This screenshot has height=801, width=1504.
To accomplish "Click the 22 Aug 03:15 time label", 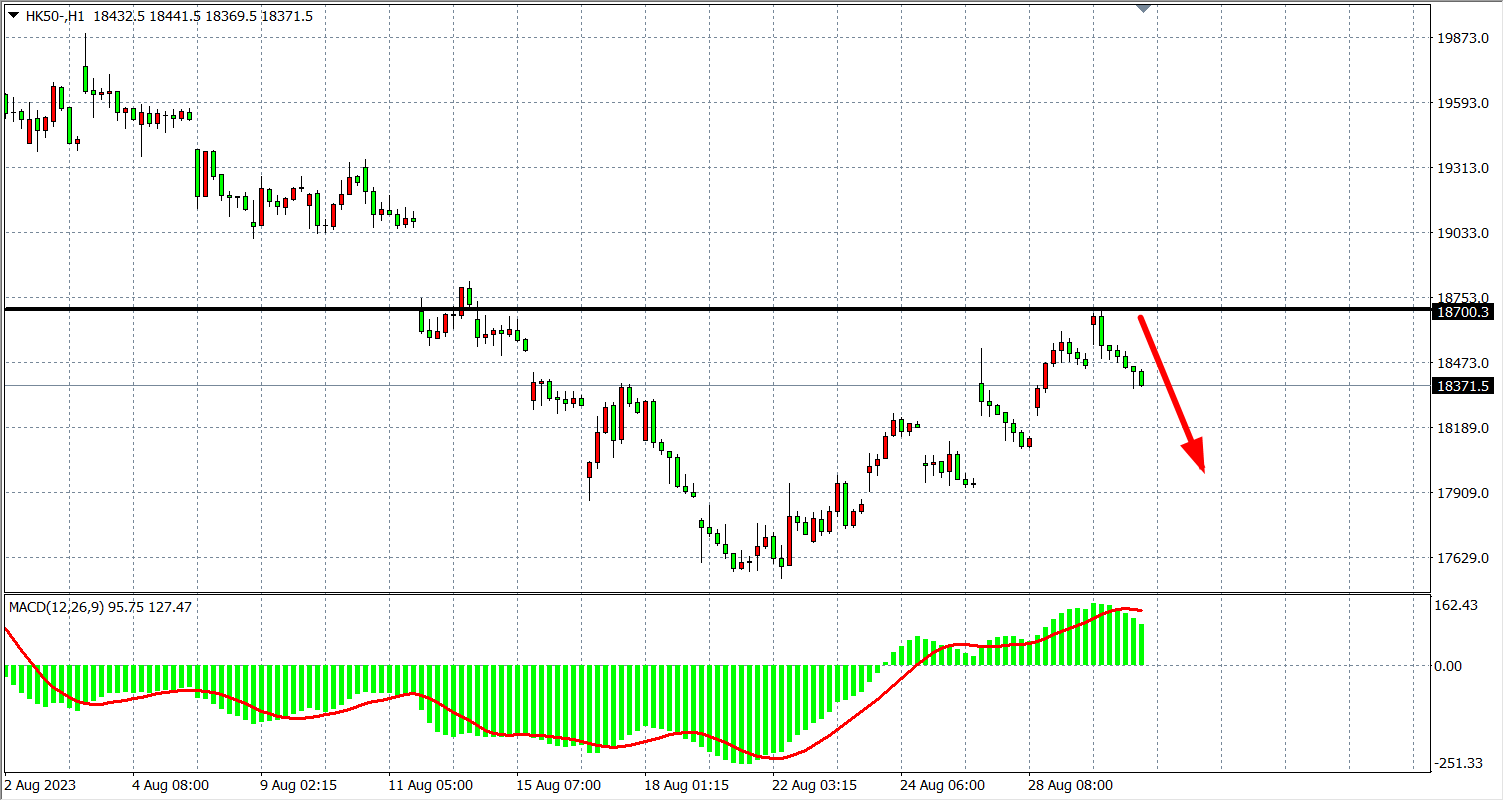I will click(x=815, y=786).
